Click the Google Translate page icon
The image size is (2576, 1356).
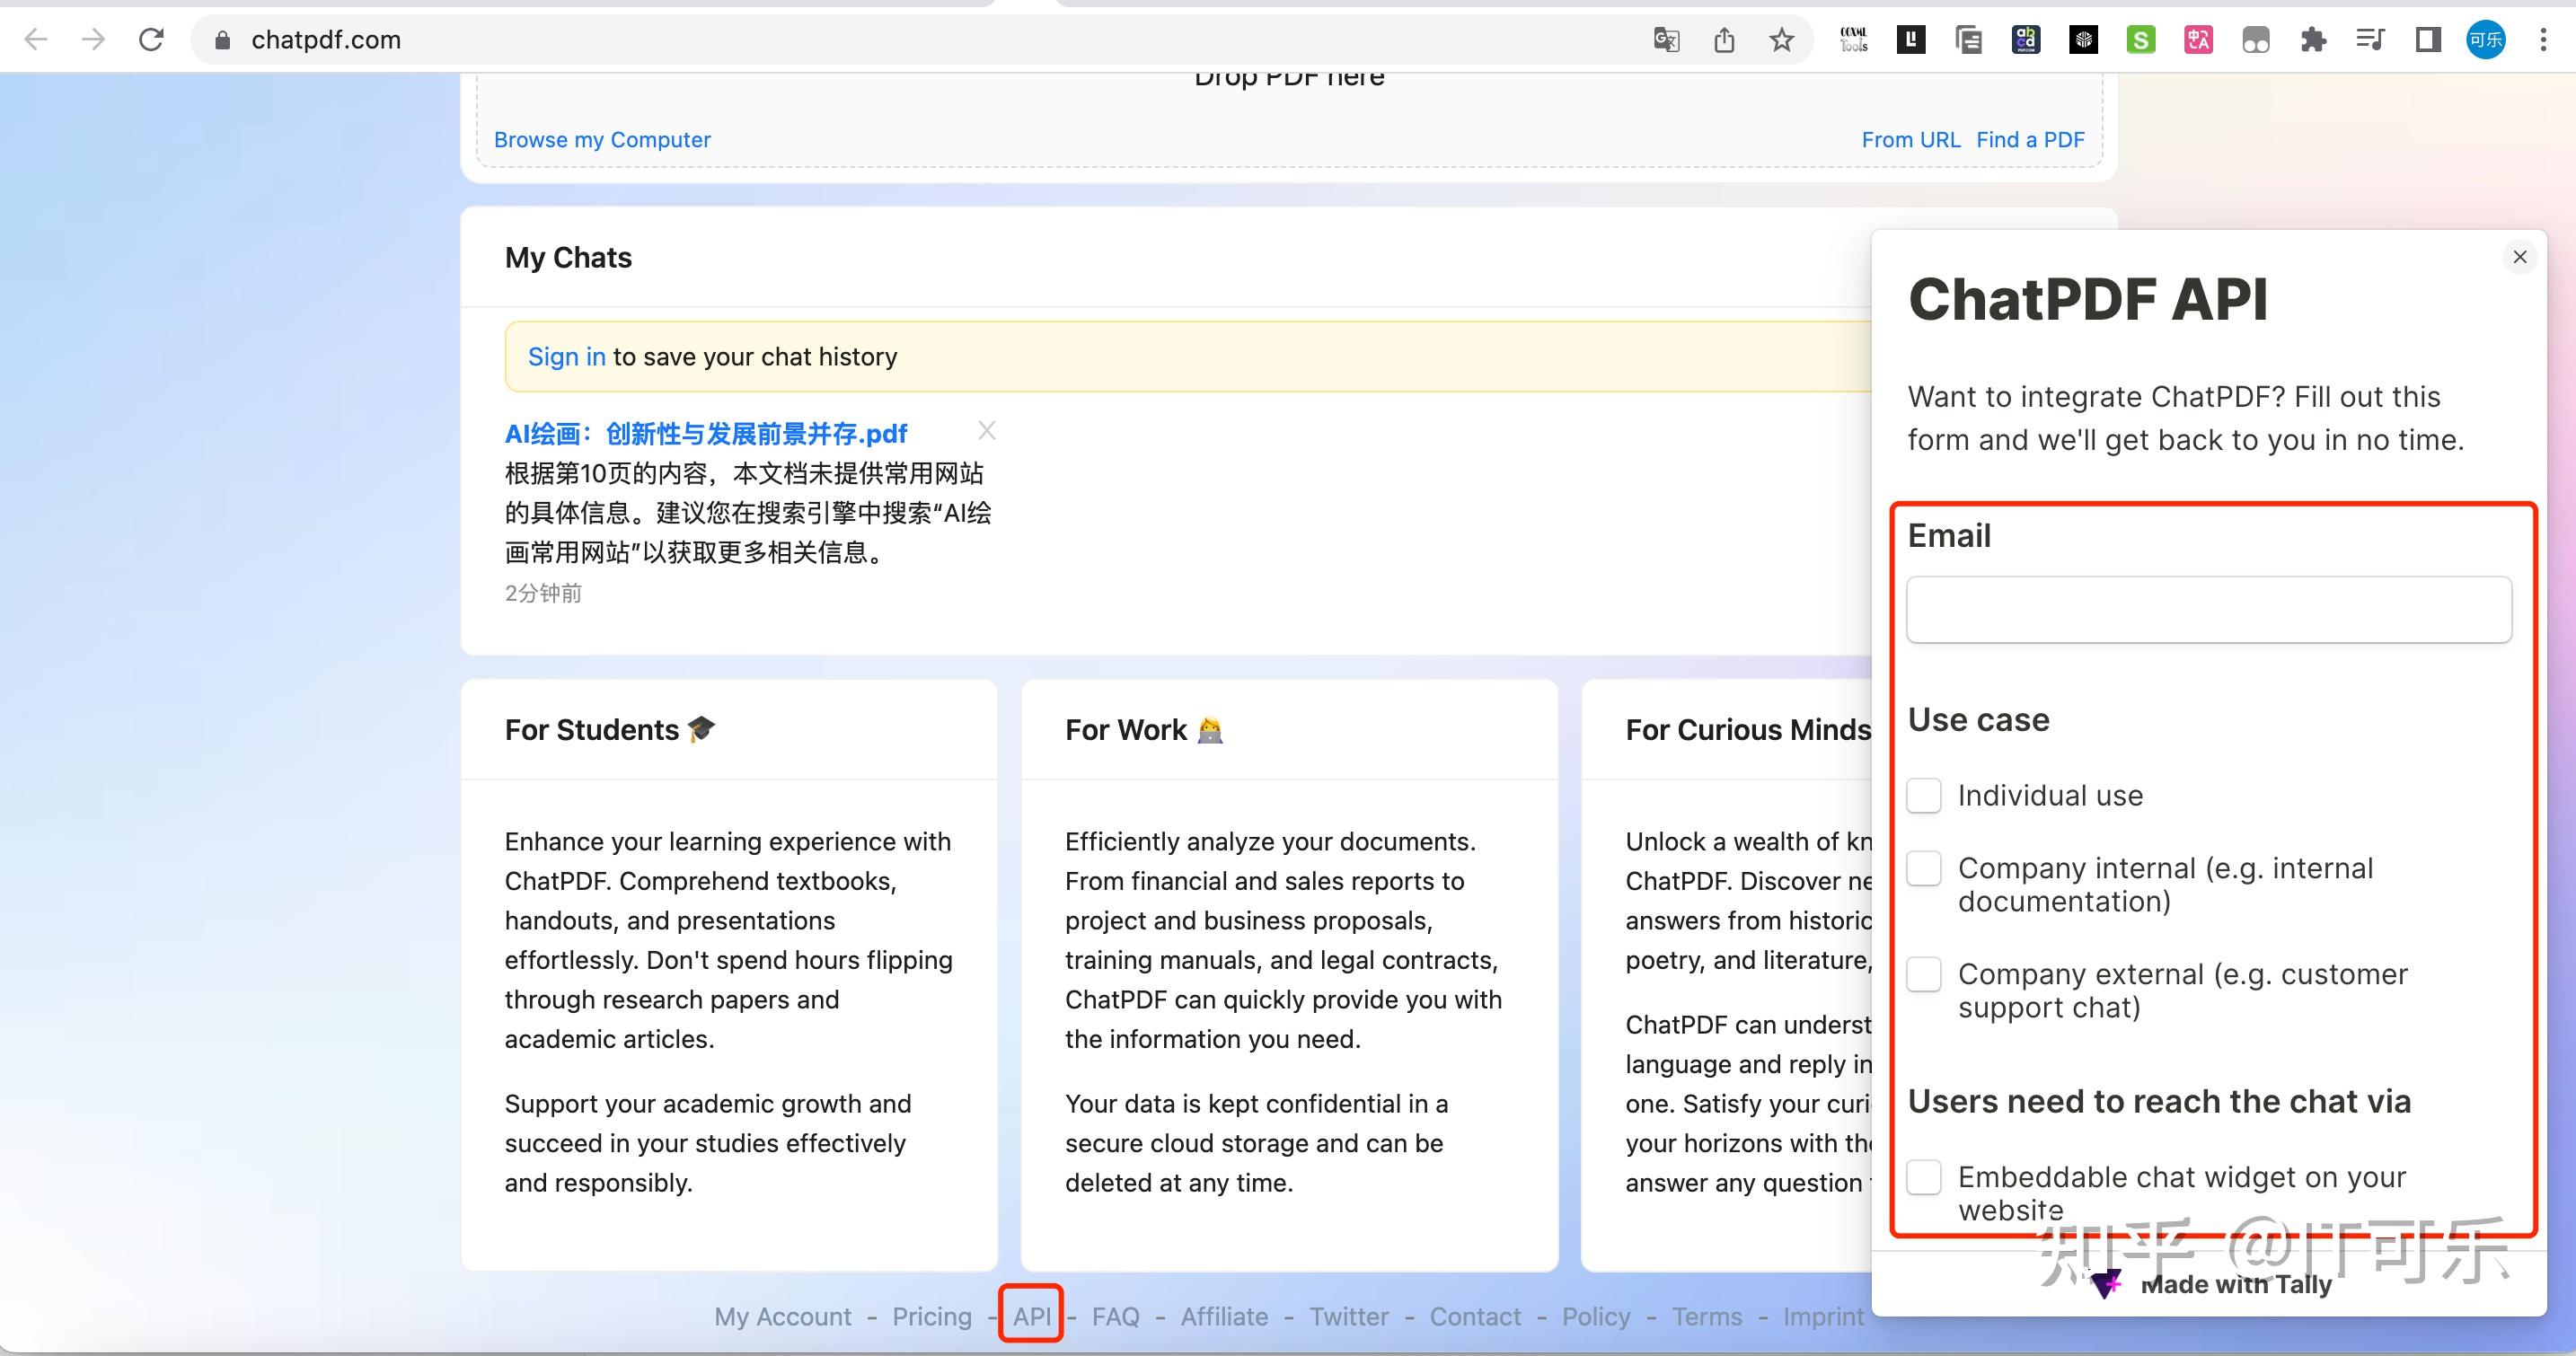[x=1666, y=40]
